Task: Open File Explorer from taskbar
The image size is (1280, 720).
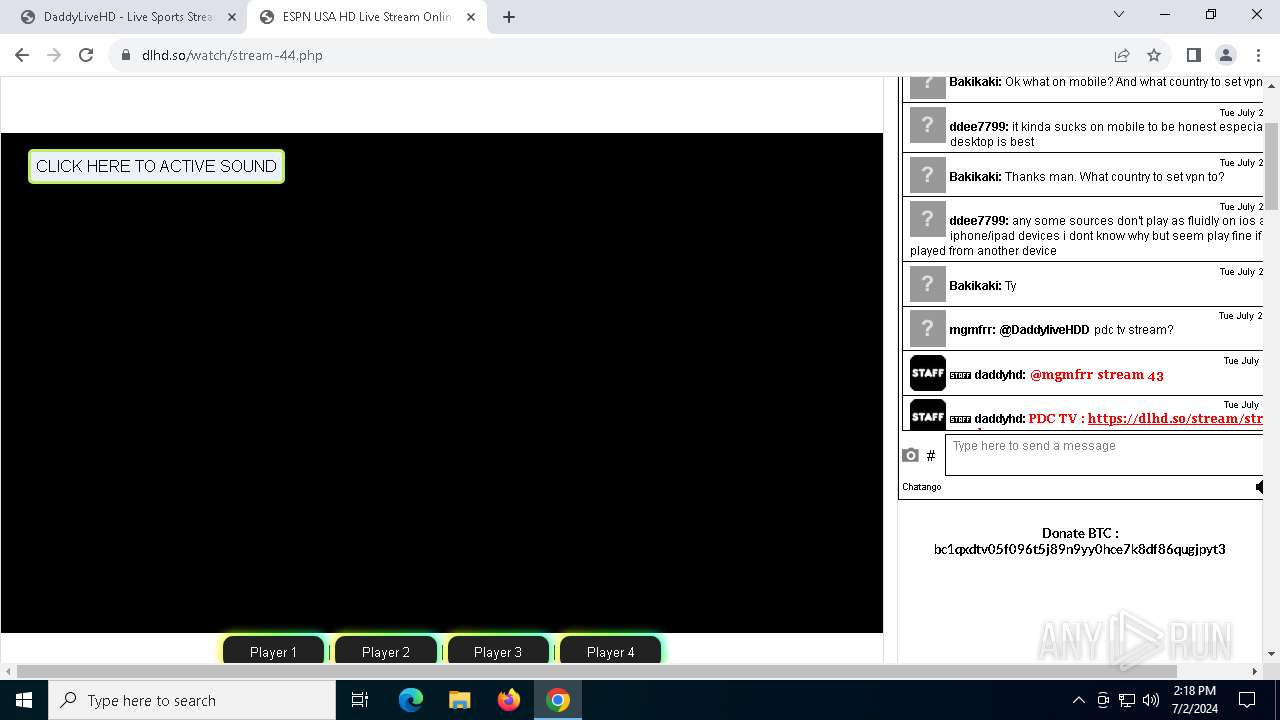Action: coord(460,700)
